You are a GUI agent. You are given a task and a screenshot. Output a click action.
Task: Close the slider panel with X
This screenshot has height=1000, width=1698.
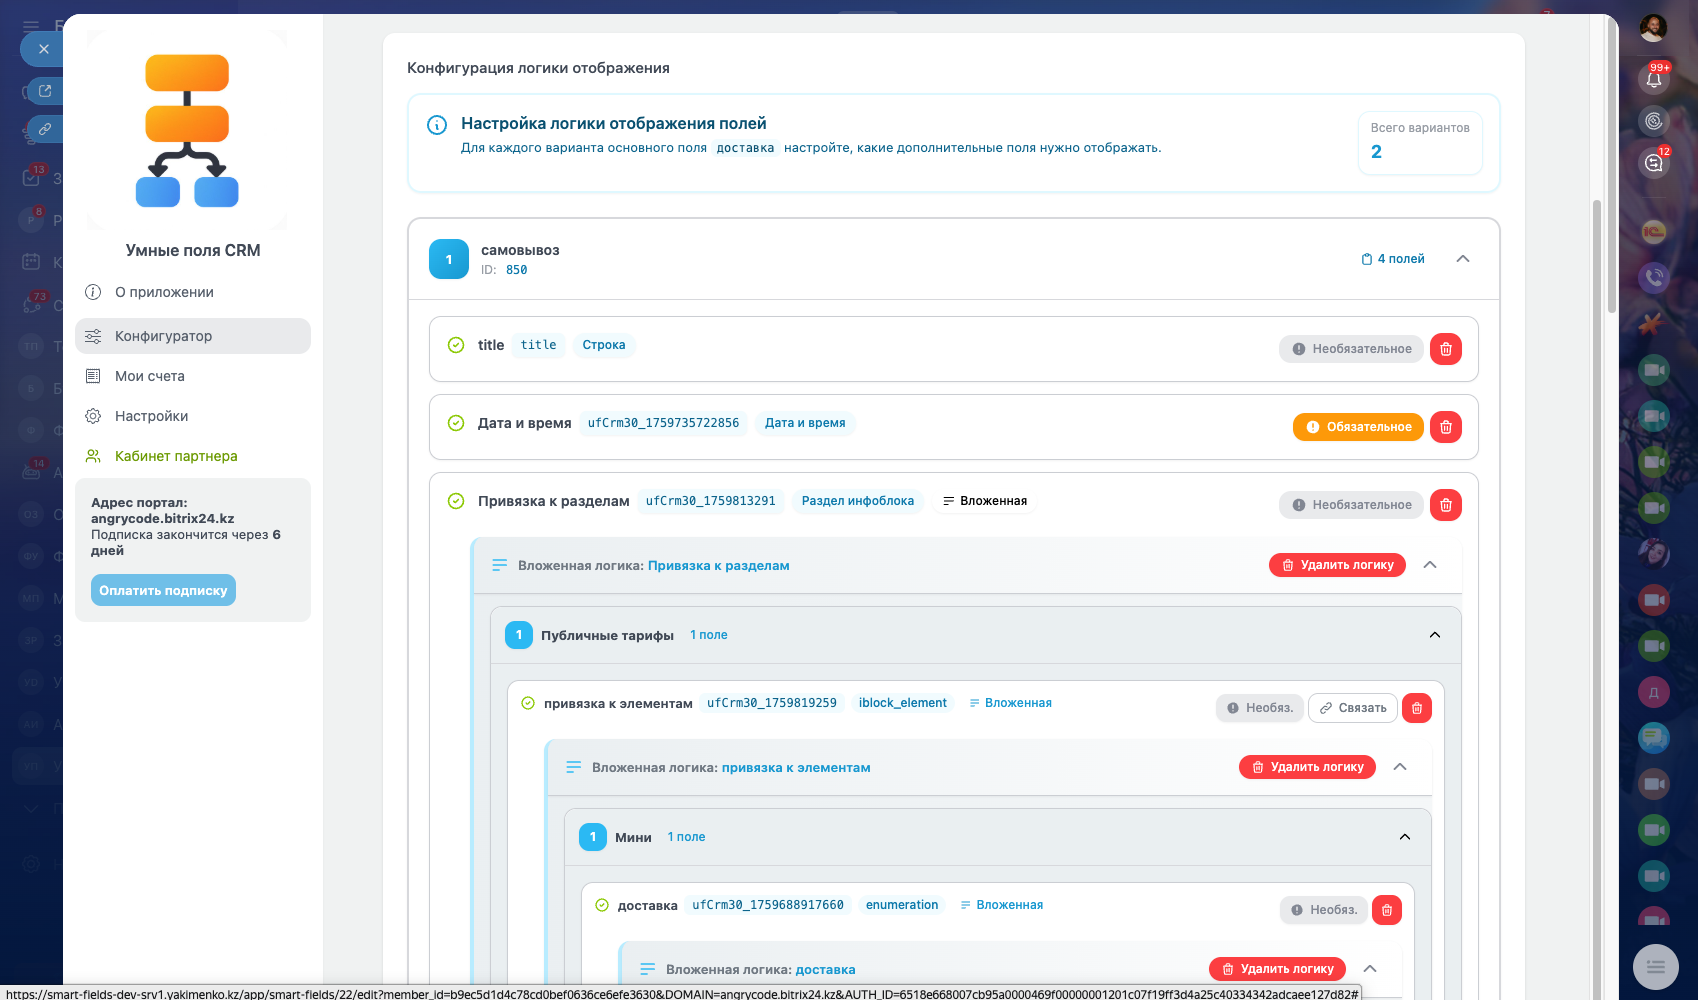43,49
